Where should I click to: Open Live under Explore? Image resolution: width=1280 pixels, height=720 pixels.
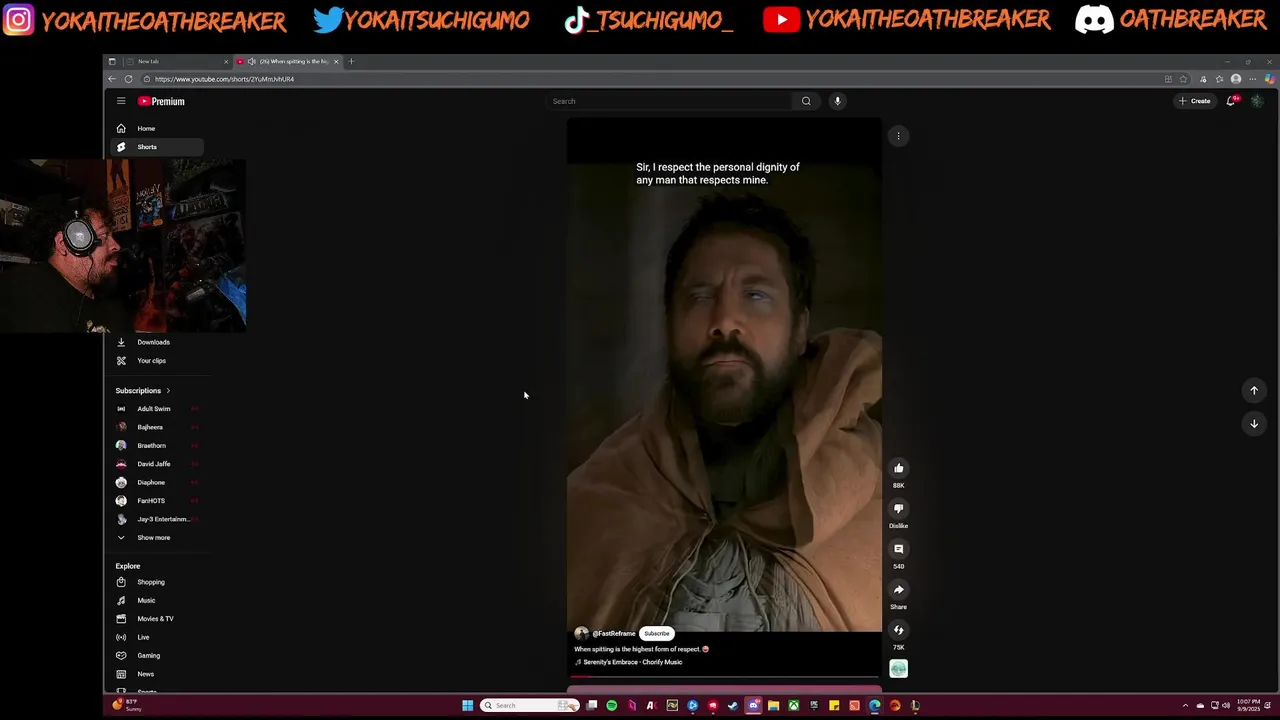[x=155, y=637]
